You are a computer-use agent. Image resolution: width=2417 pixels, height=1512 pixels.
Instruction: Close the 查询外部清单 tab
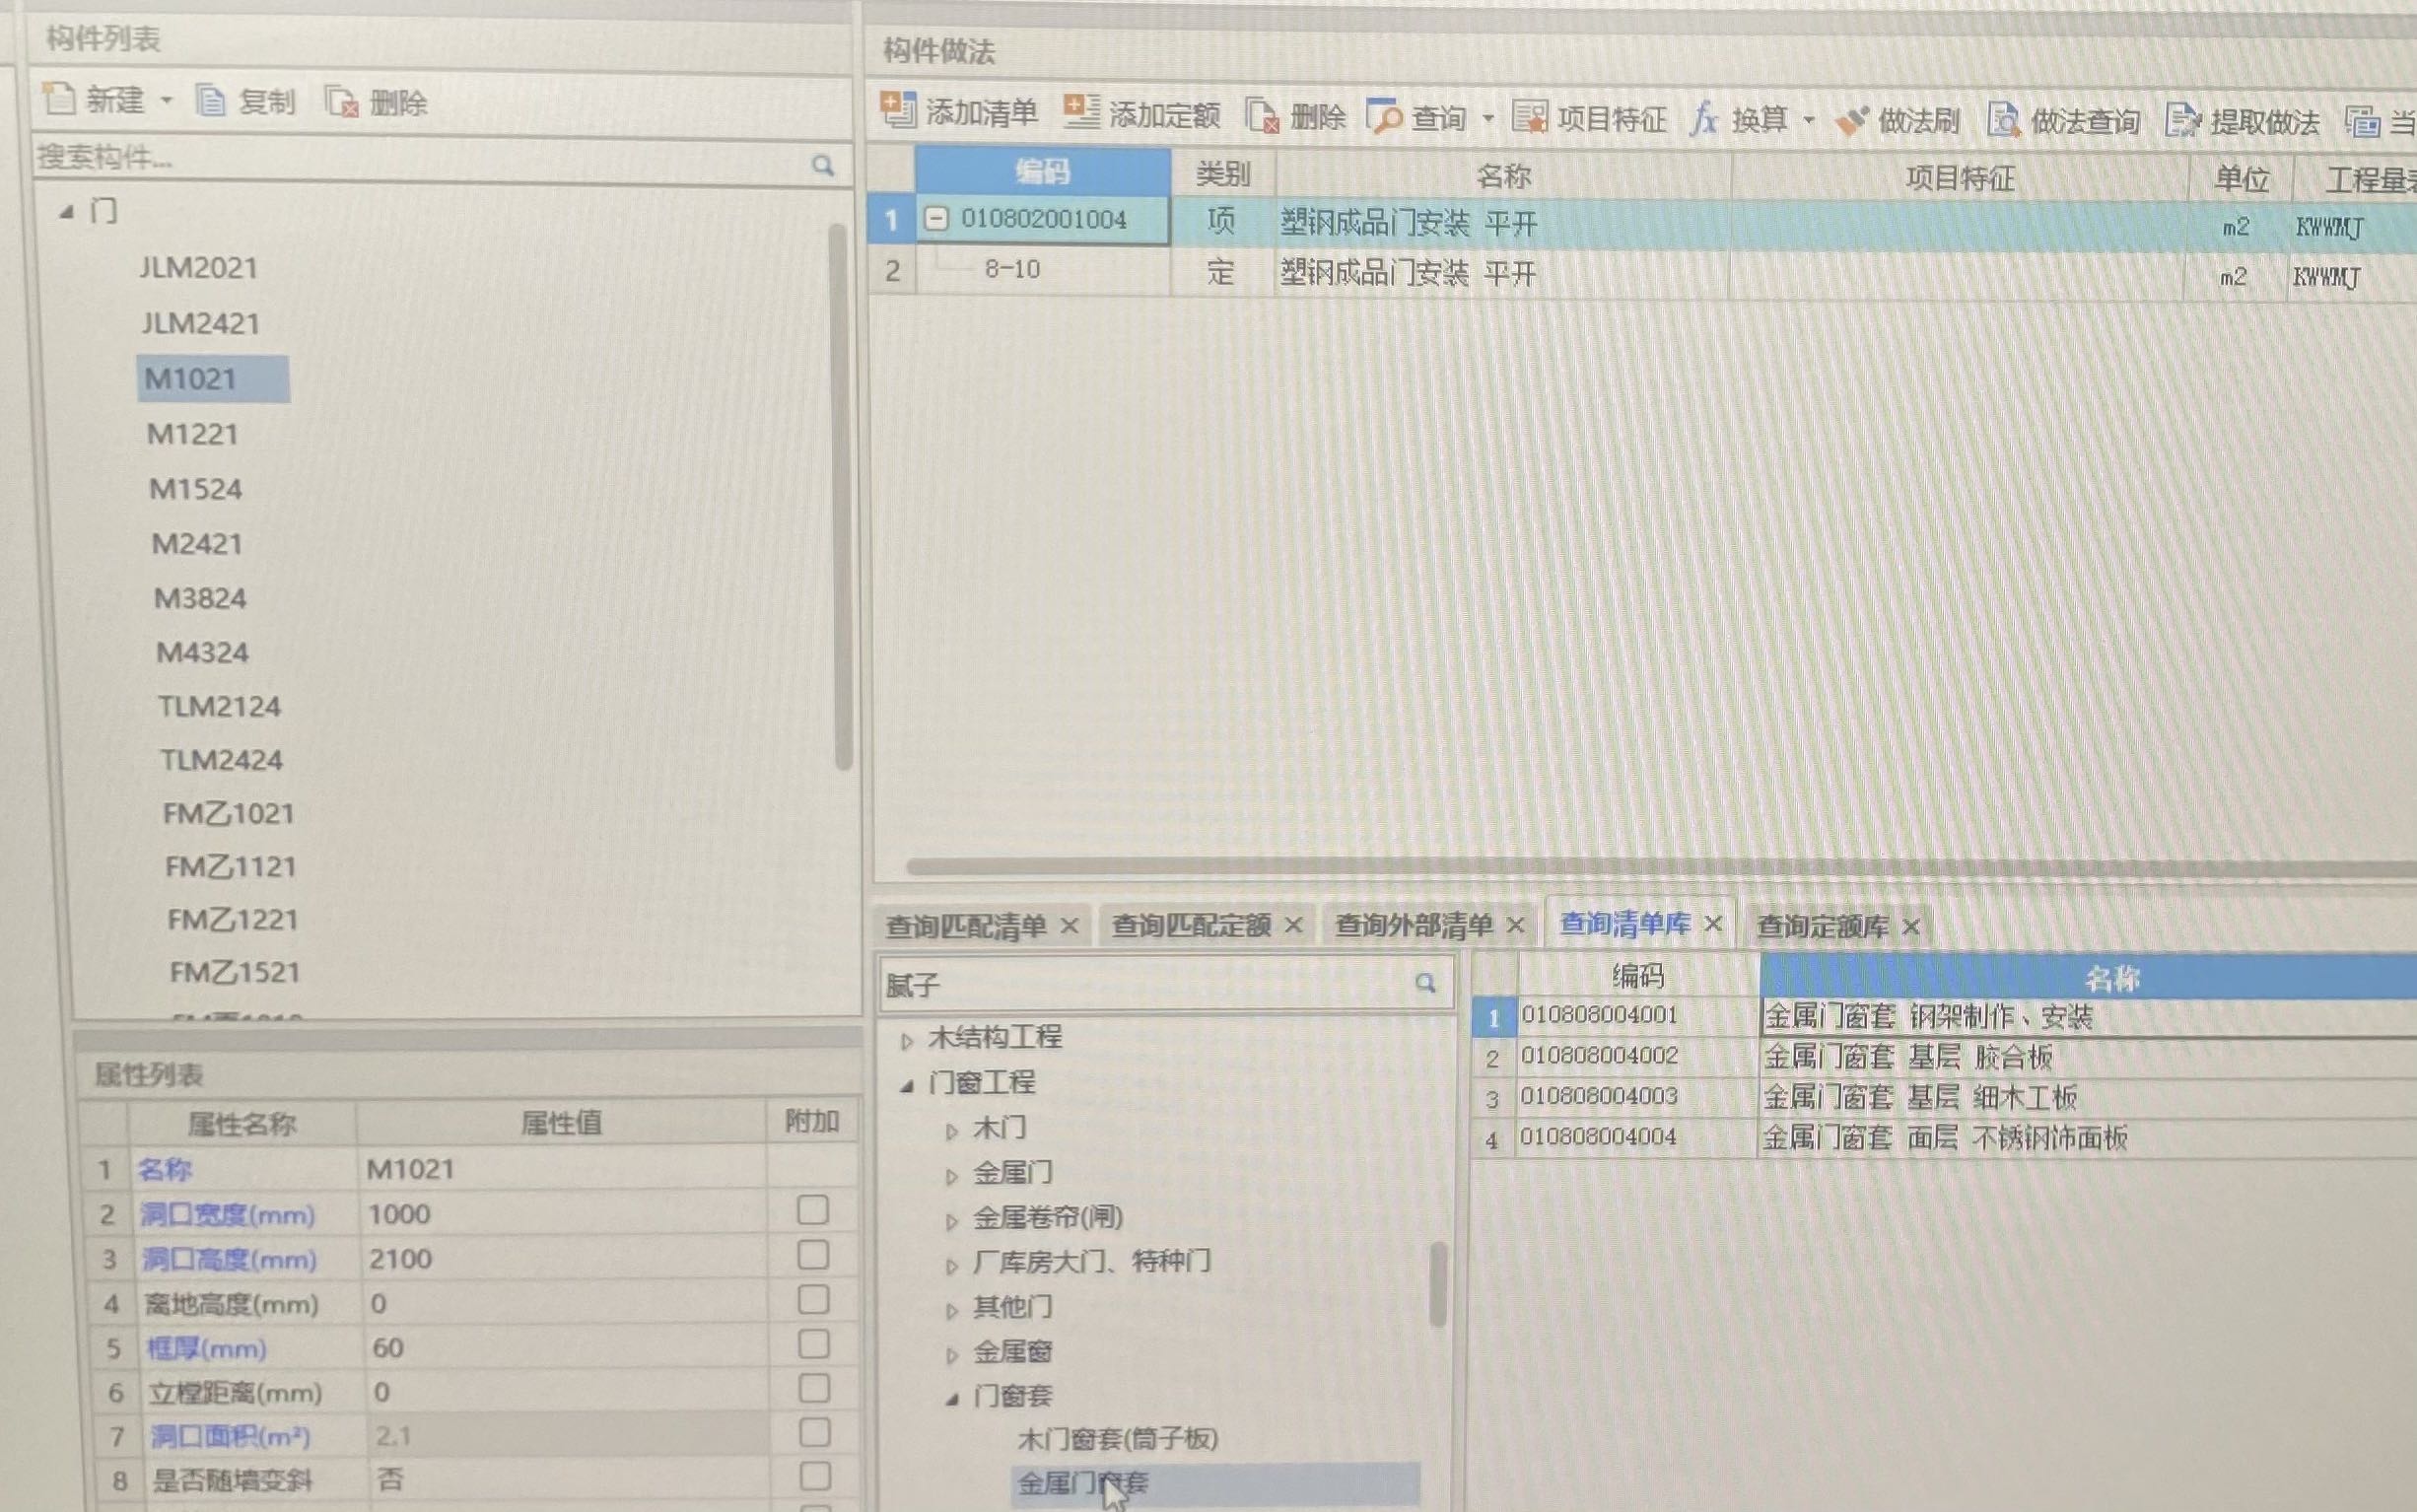point(1515,925)
